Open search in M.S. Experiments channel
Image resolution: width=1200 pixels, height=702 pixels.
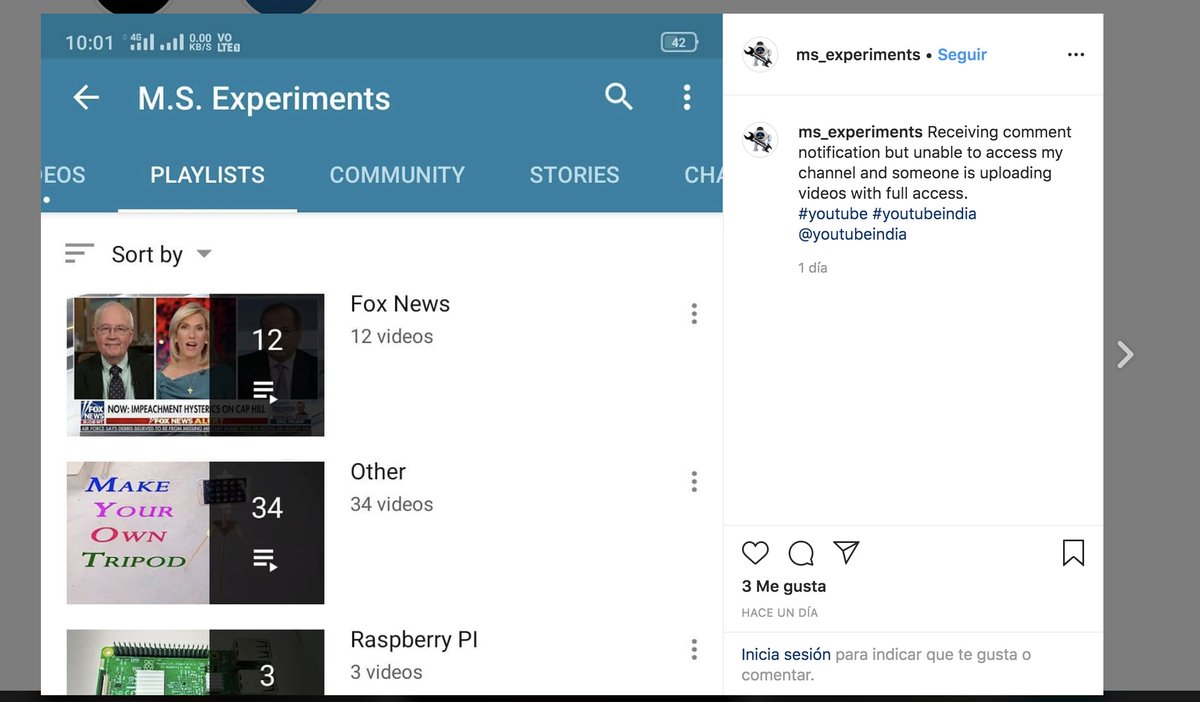[619, 97]
